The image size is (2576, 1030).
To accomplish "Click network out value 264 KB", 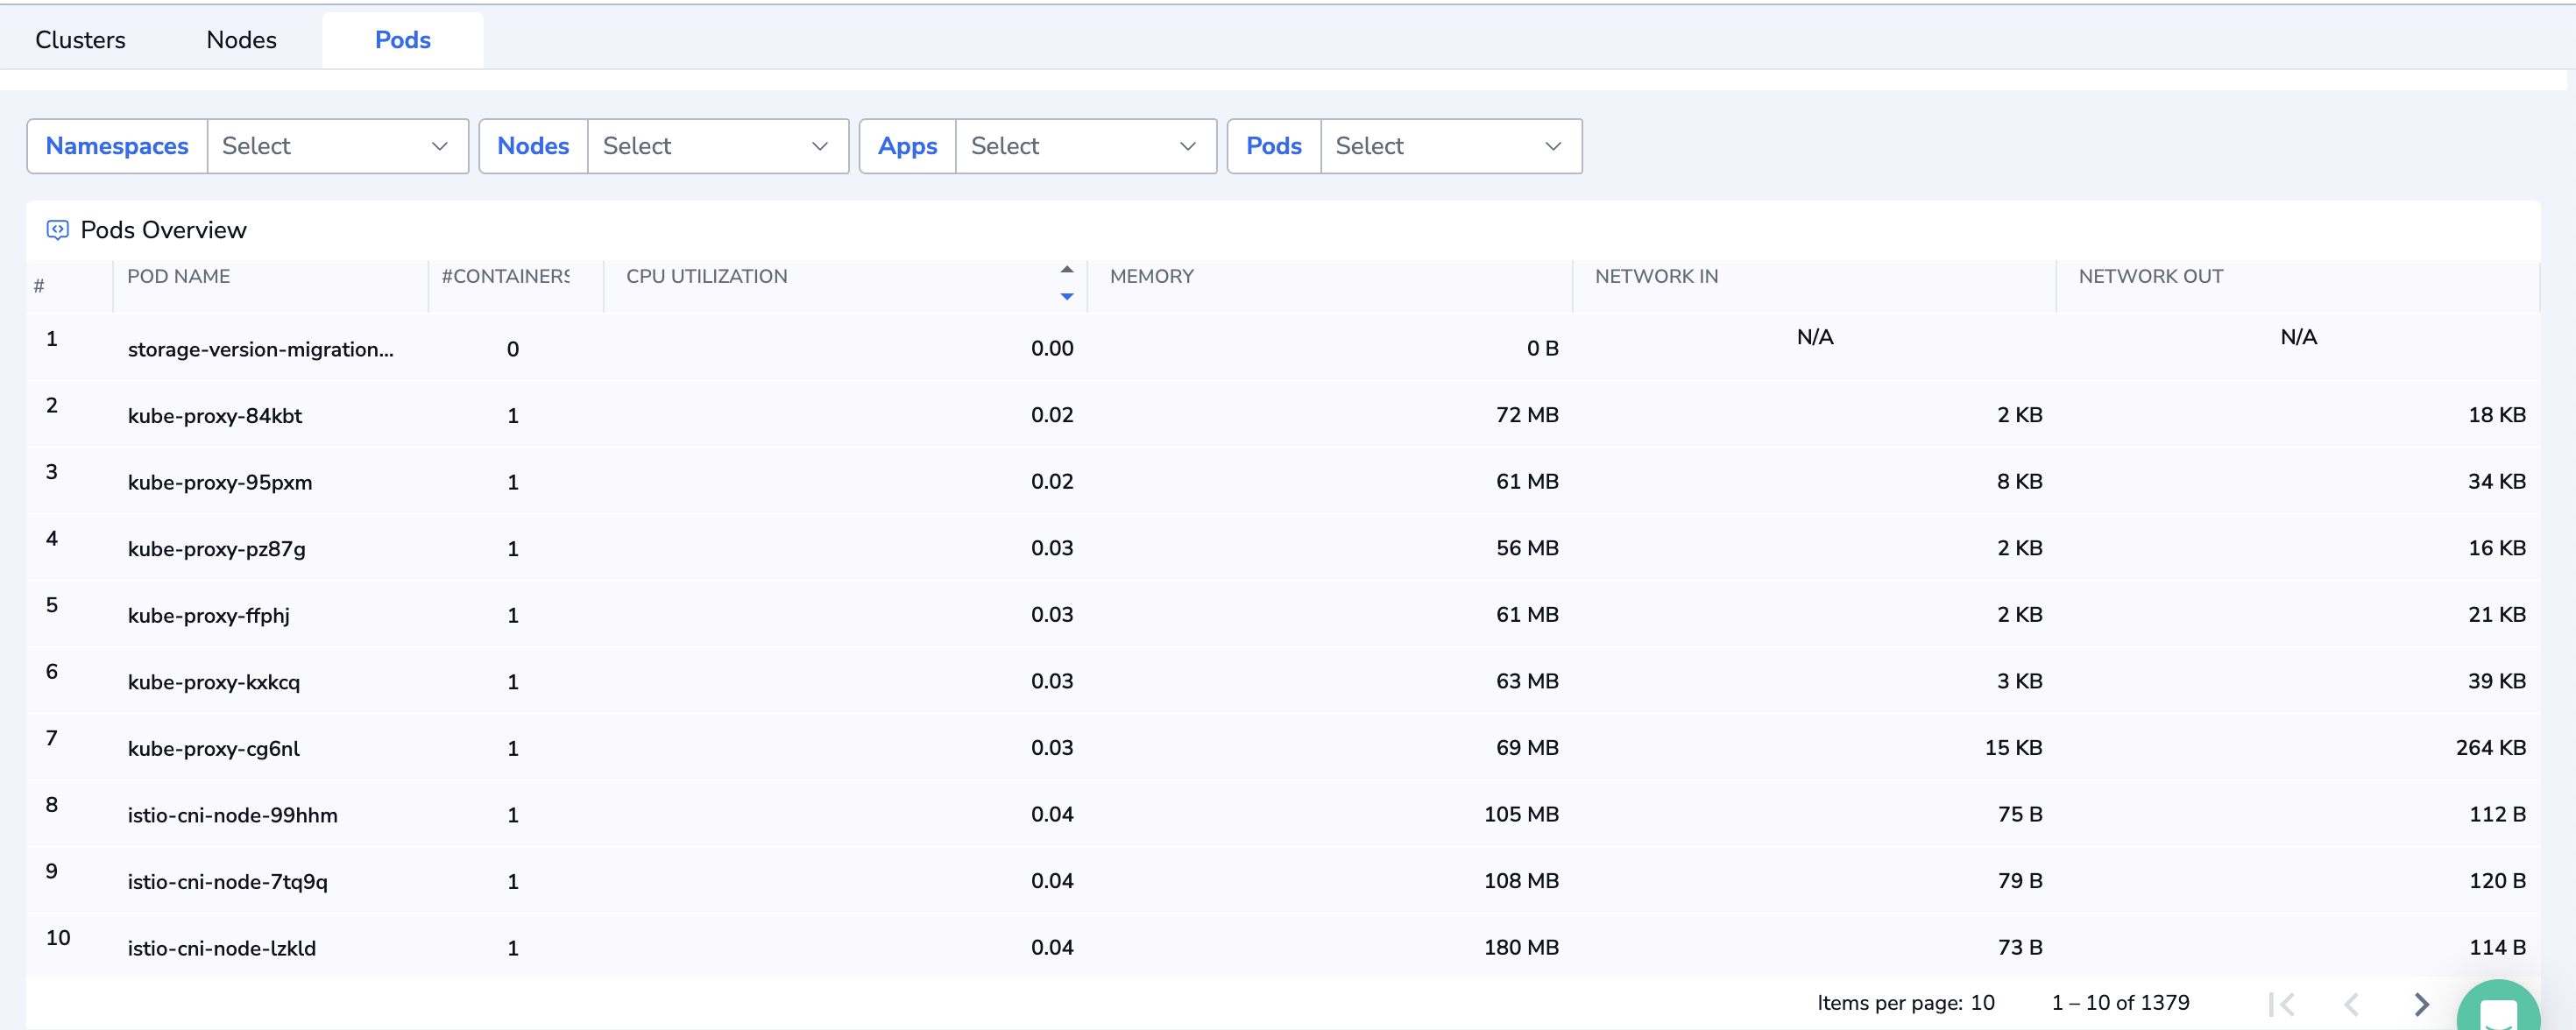I will (2490, 747).
